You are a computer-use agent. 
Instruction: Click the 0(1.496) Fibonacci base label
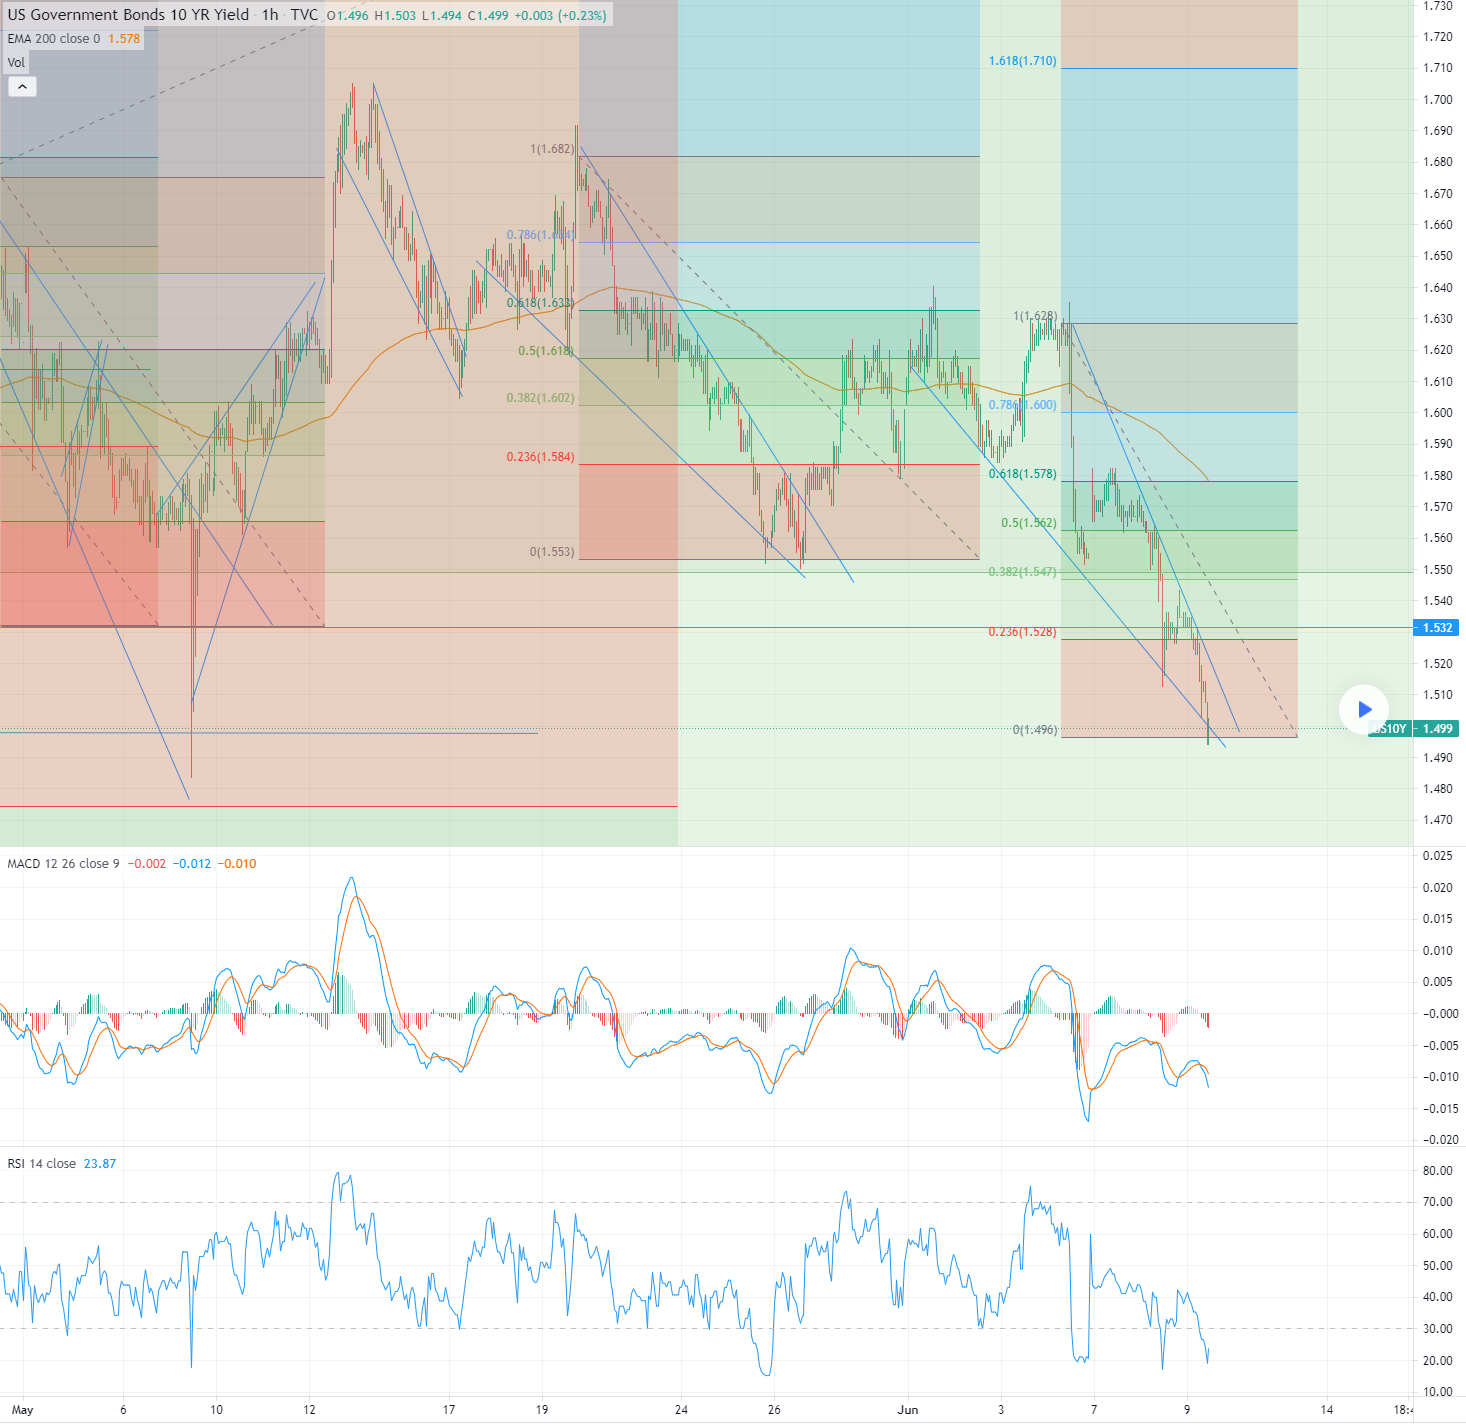click(x=1034, y=730)
